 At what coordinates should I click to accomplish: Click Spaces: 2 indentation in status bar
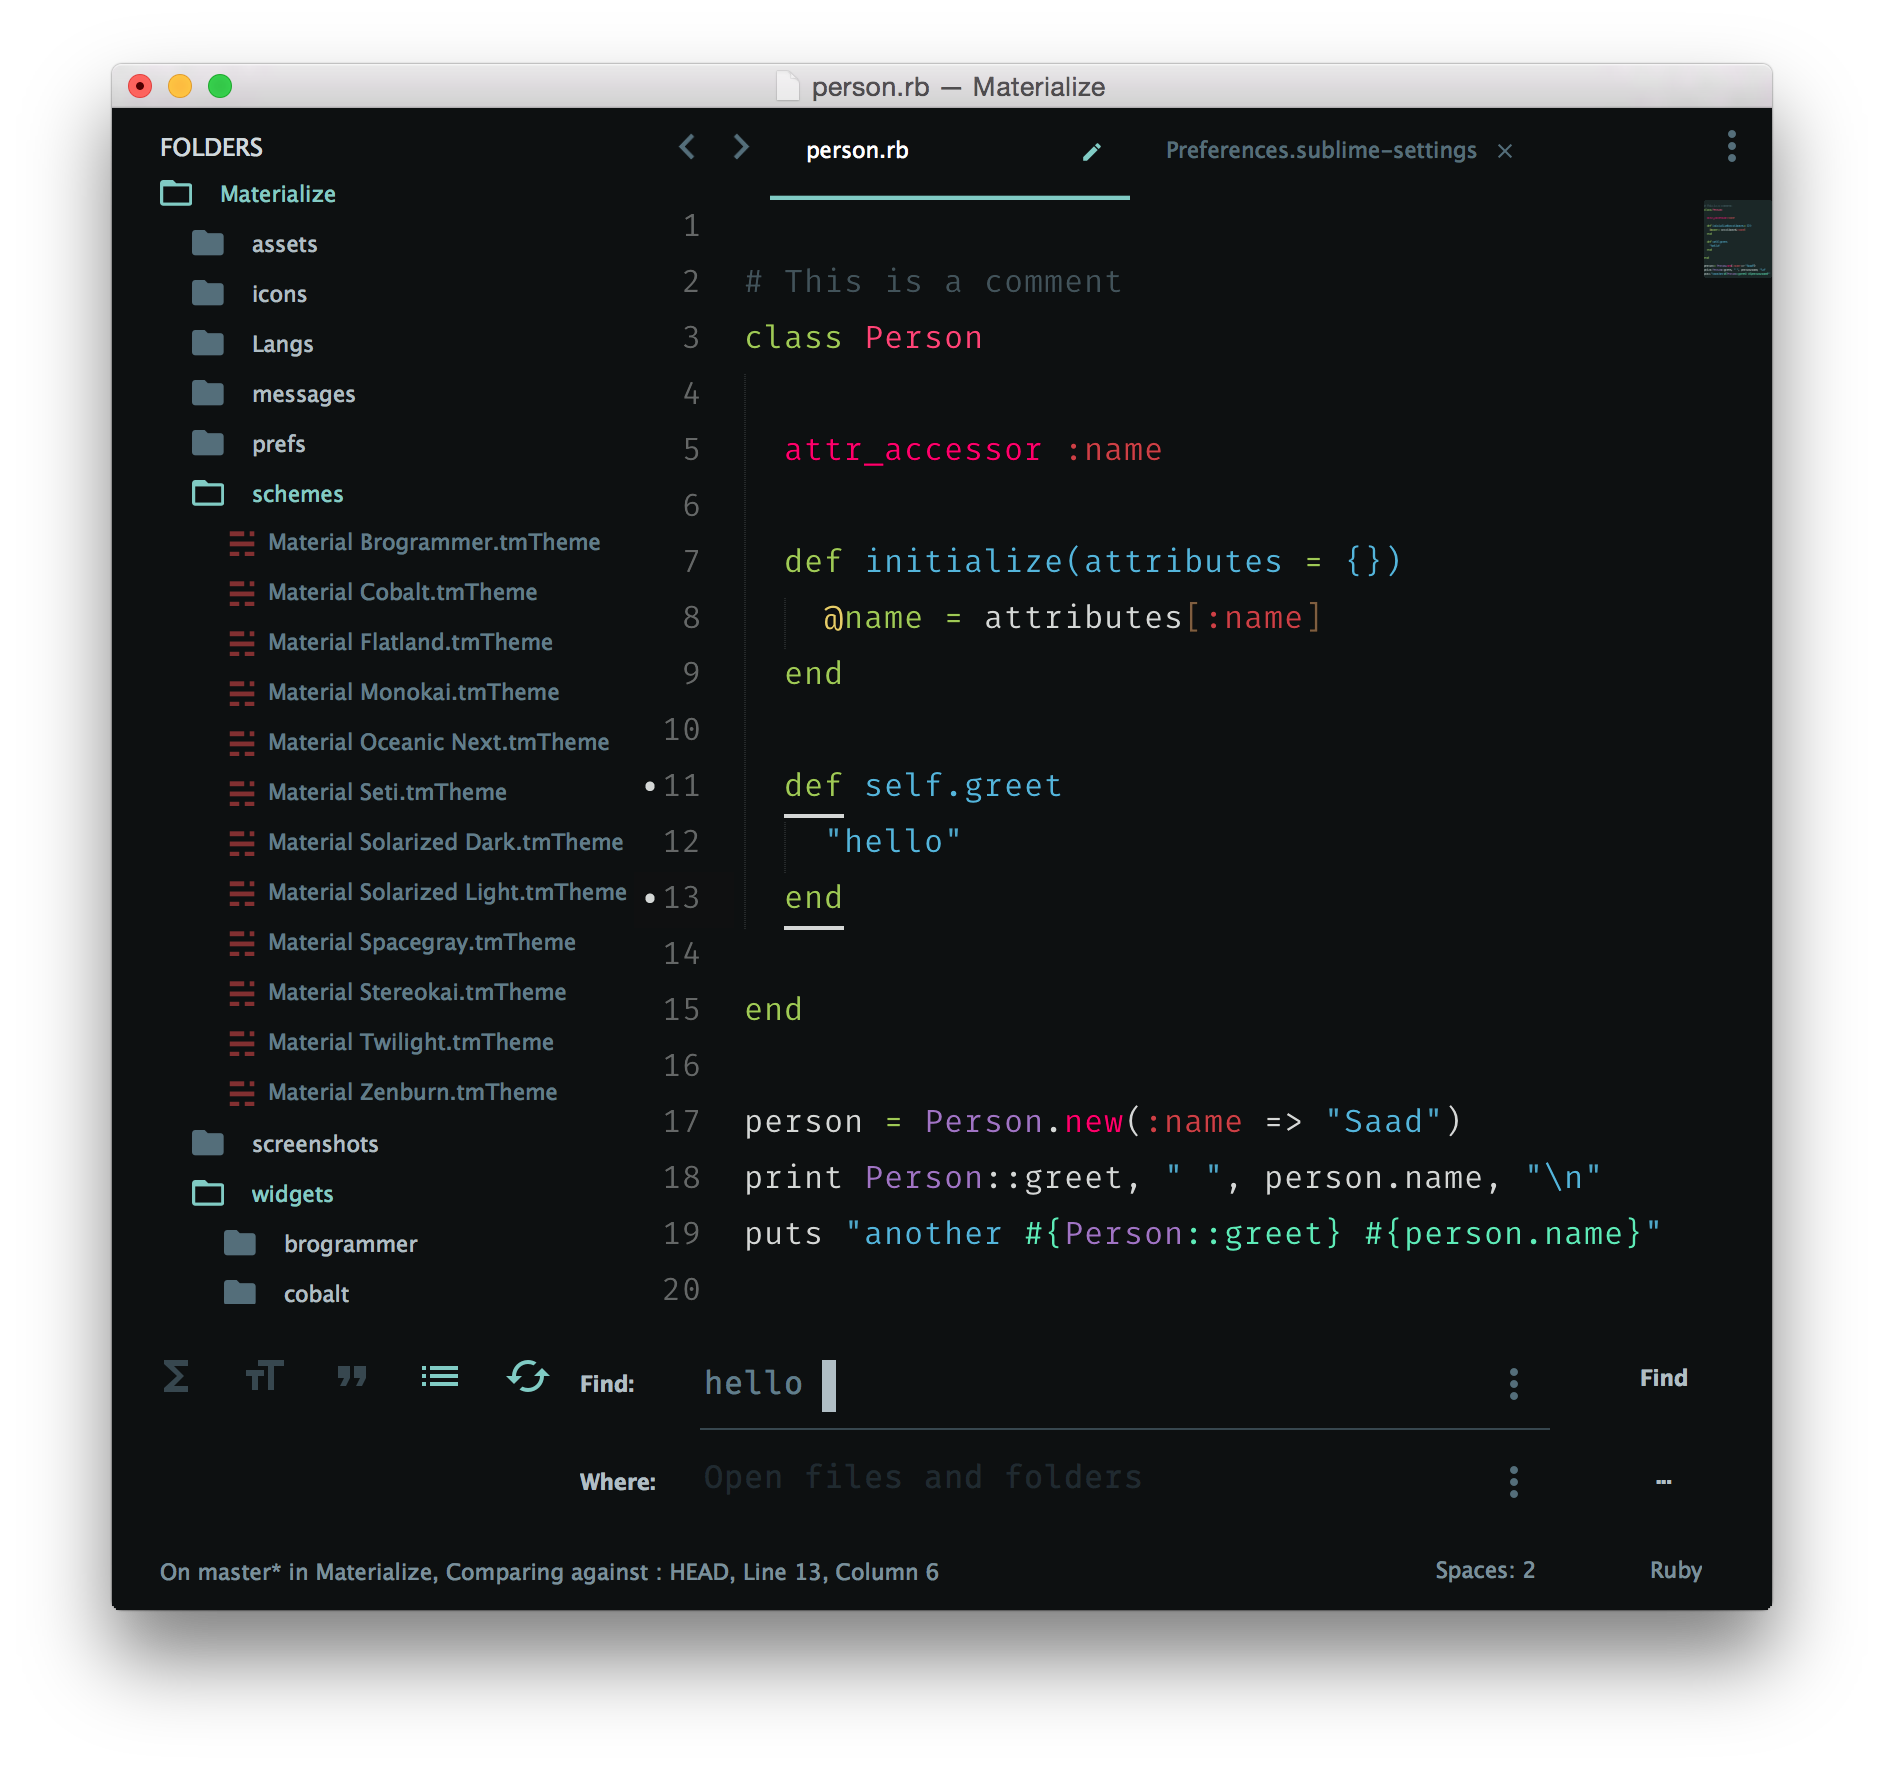pyautogui.click(x=1485, y=1570)
